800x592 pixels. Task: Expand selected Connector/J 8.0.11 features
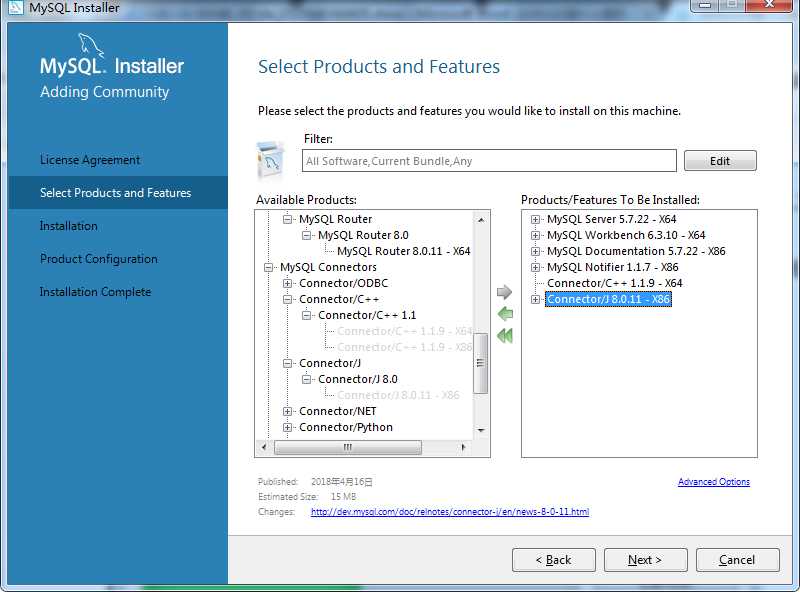click(x=535, y=299)
